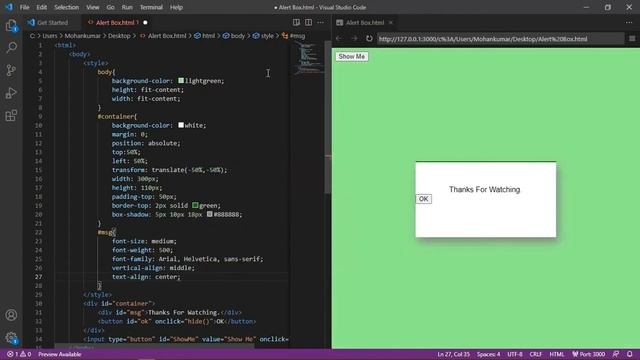Open the Terminal menu
The width and height of the screenshot is (640, 360).
tap(151, 7)
